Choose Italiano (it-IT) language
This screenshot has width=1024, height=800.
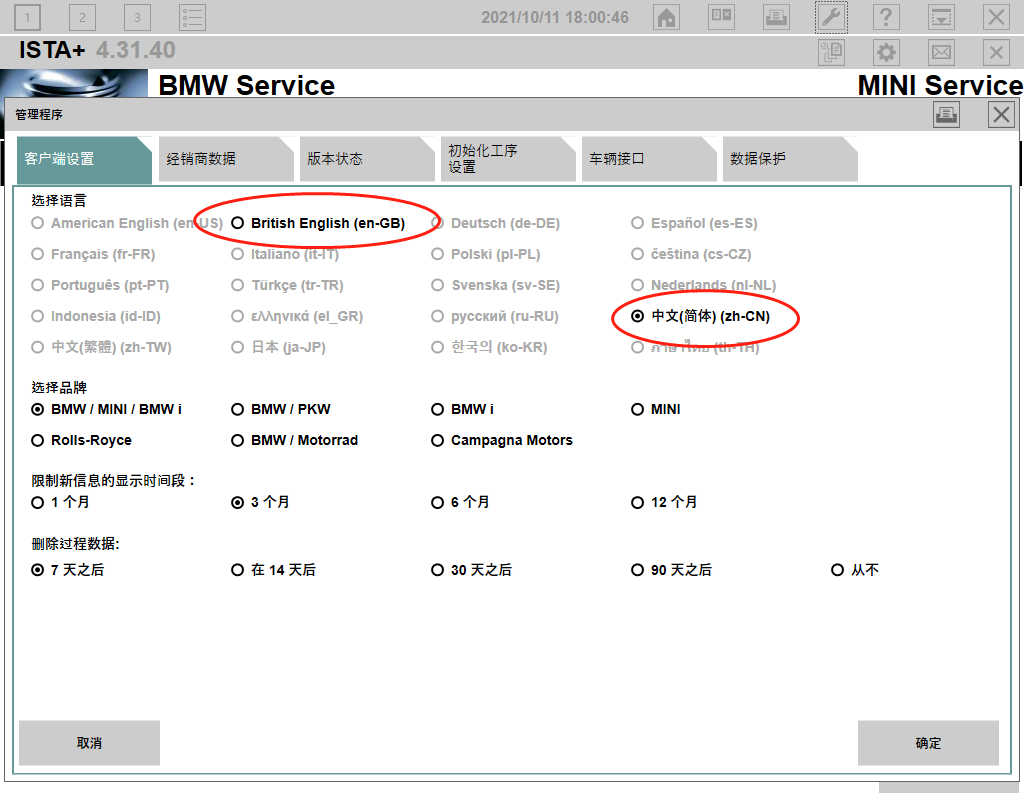click(285, 254)
